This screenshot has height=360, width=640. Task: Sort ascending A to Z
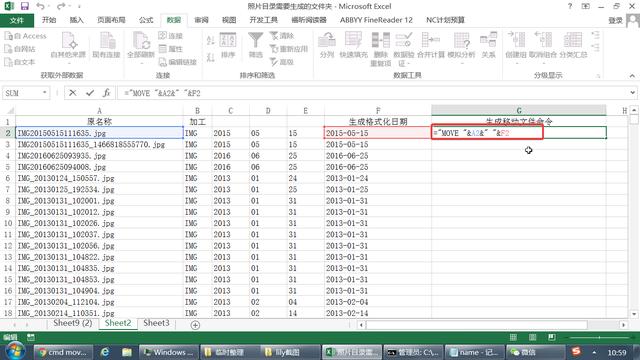[210, 40]
